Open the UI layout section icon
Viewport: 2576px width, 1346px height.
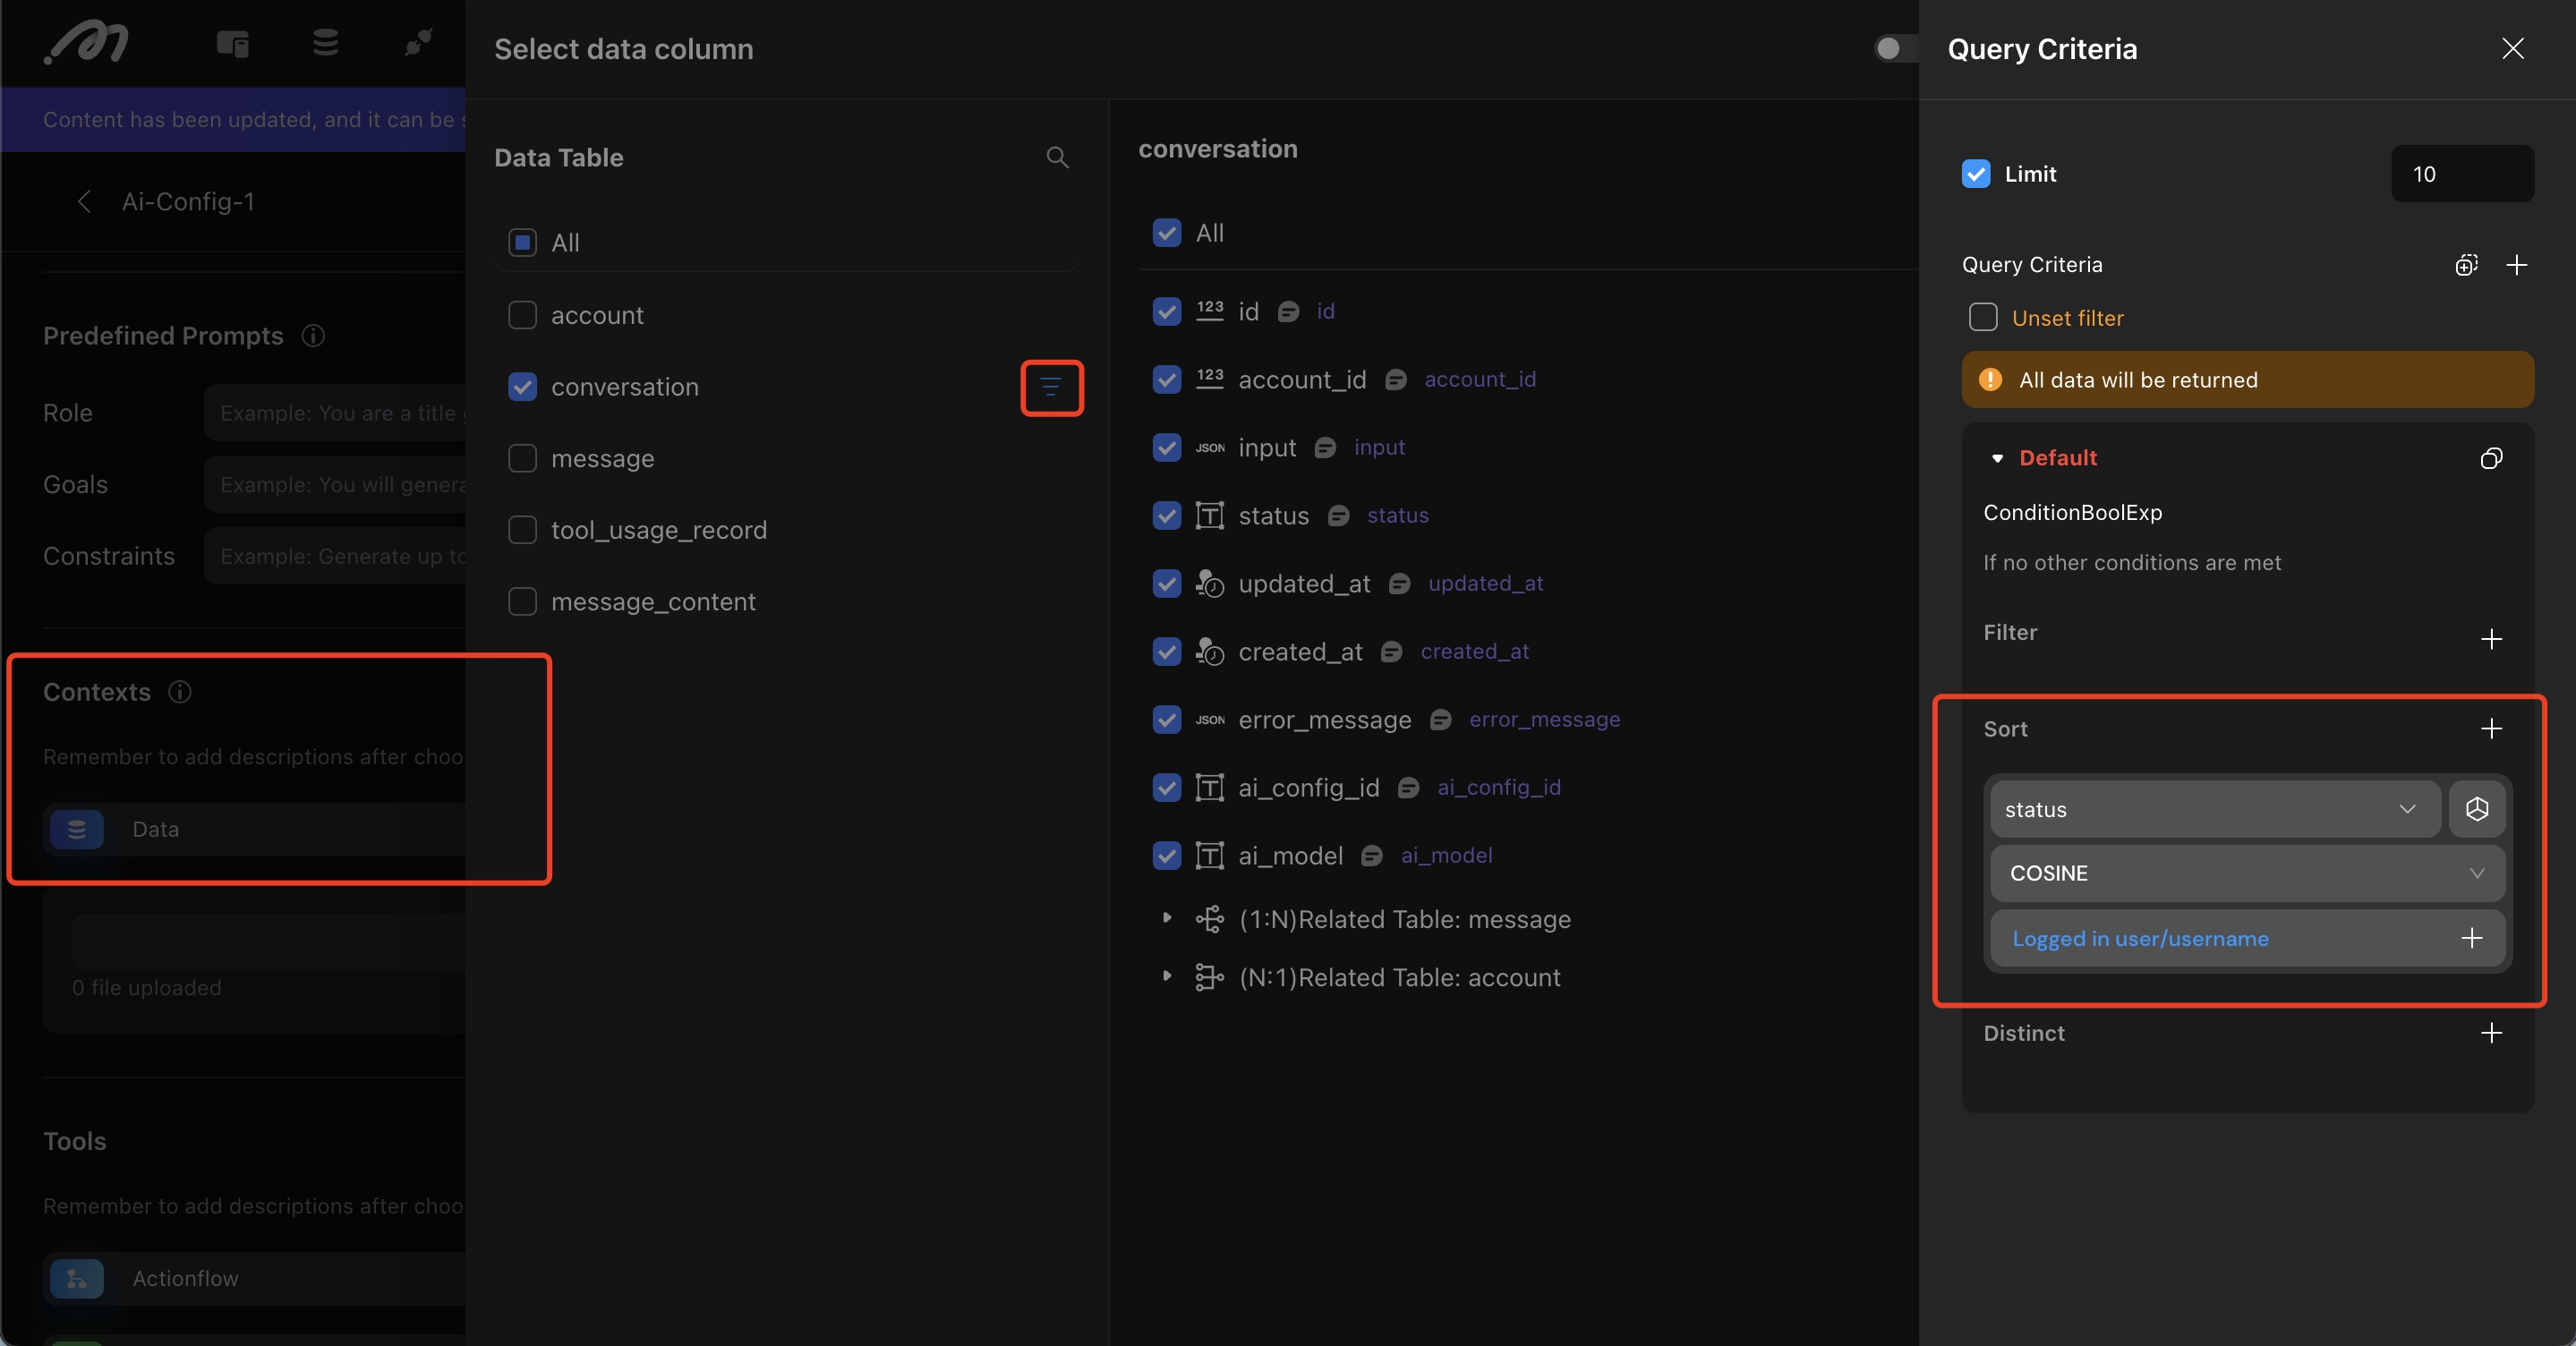[x=233, y=43]
